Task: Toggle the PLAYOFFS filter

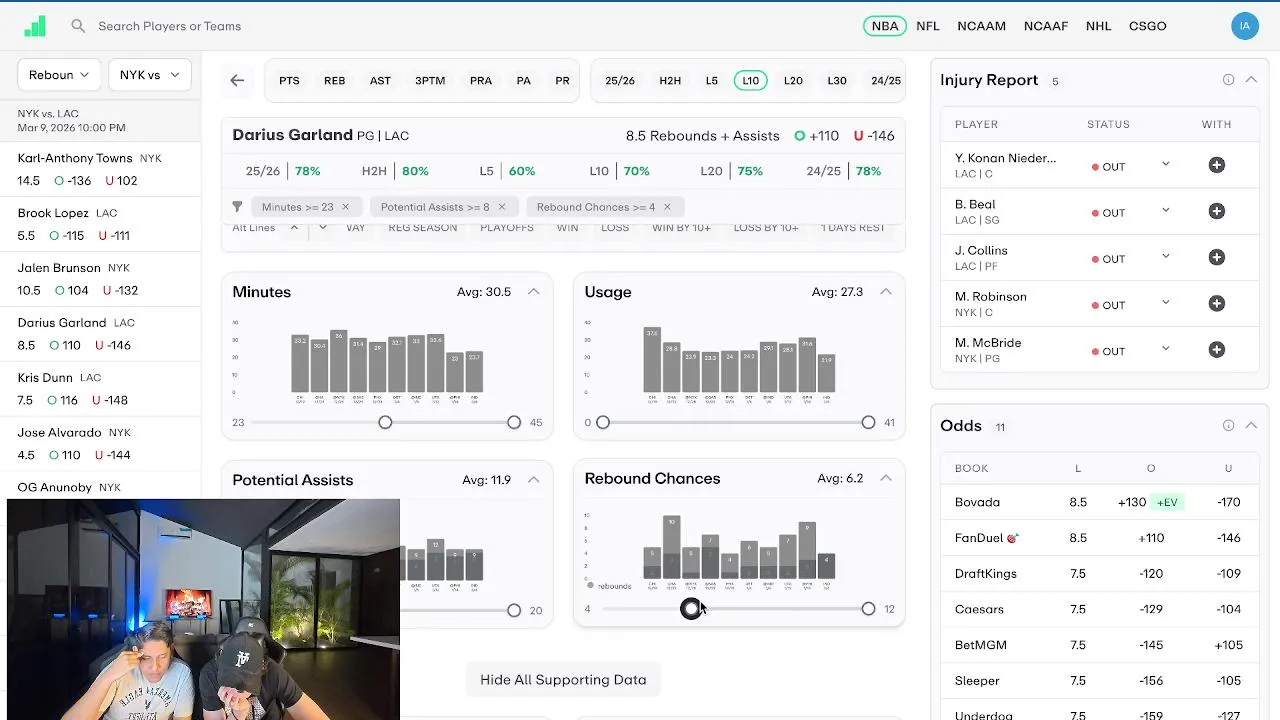Action: [x=507, y=228]
